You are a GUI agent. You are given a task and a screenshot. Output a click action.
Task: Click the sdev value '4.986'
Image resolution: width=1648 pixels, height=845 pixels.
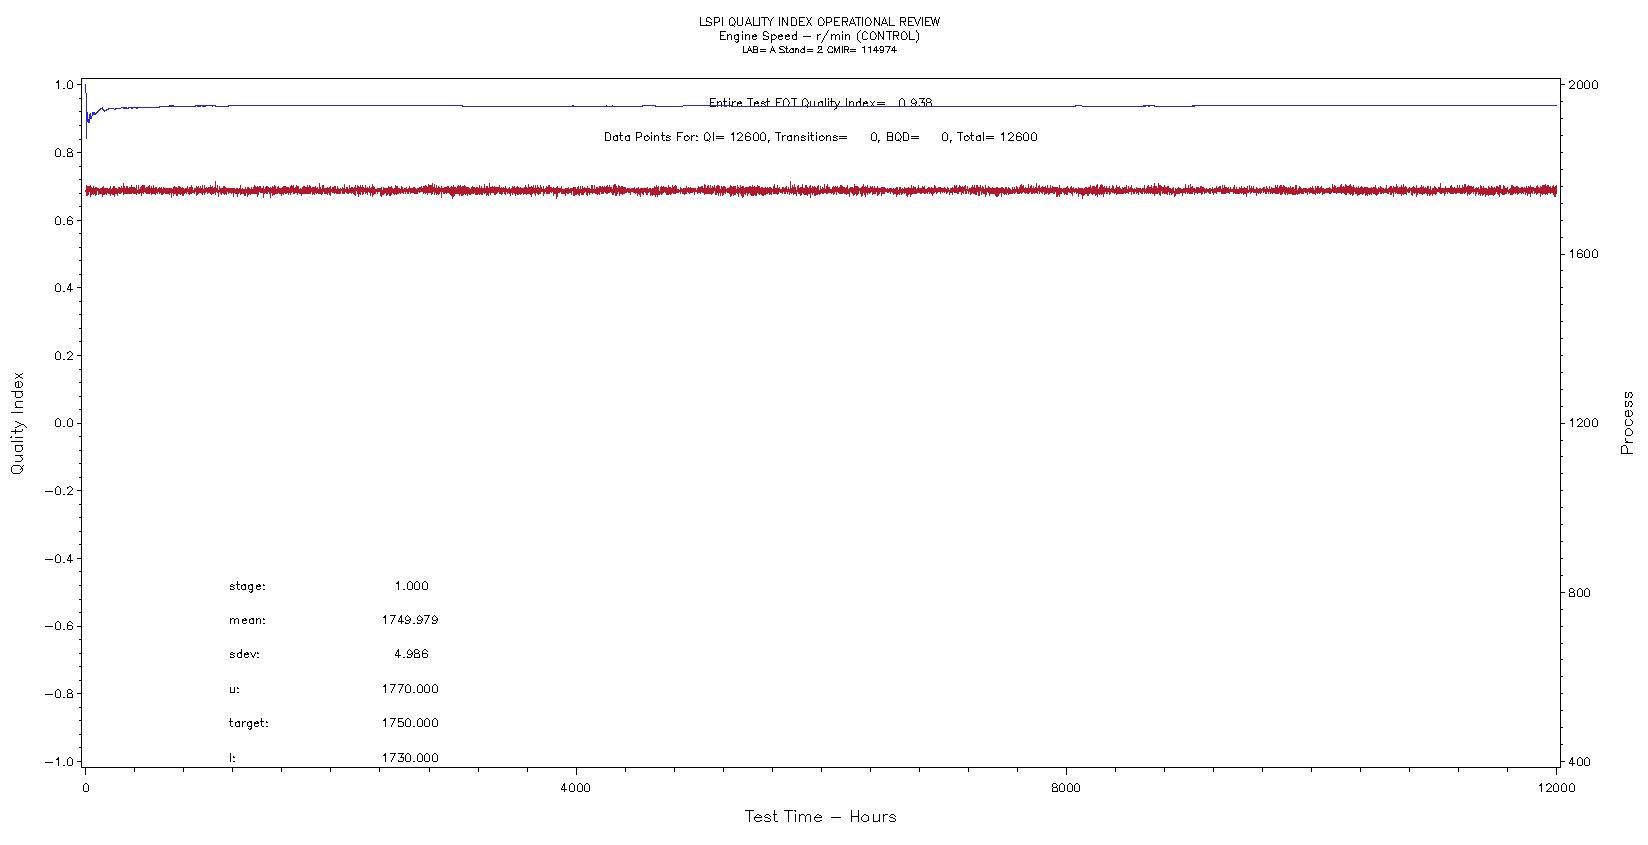tap(411, 654)
